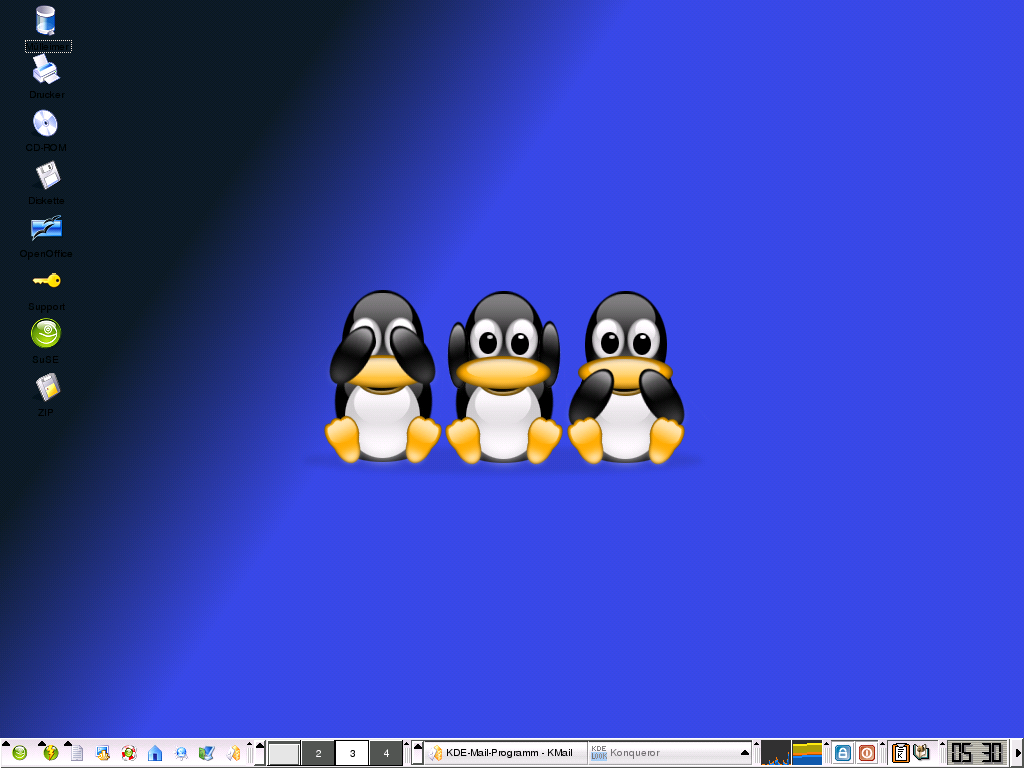Click the text document panel icon
Image resolution: width=1024 pixels, height=768 pixels.
76,753
